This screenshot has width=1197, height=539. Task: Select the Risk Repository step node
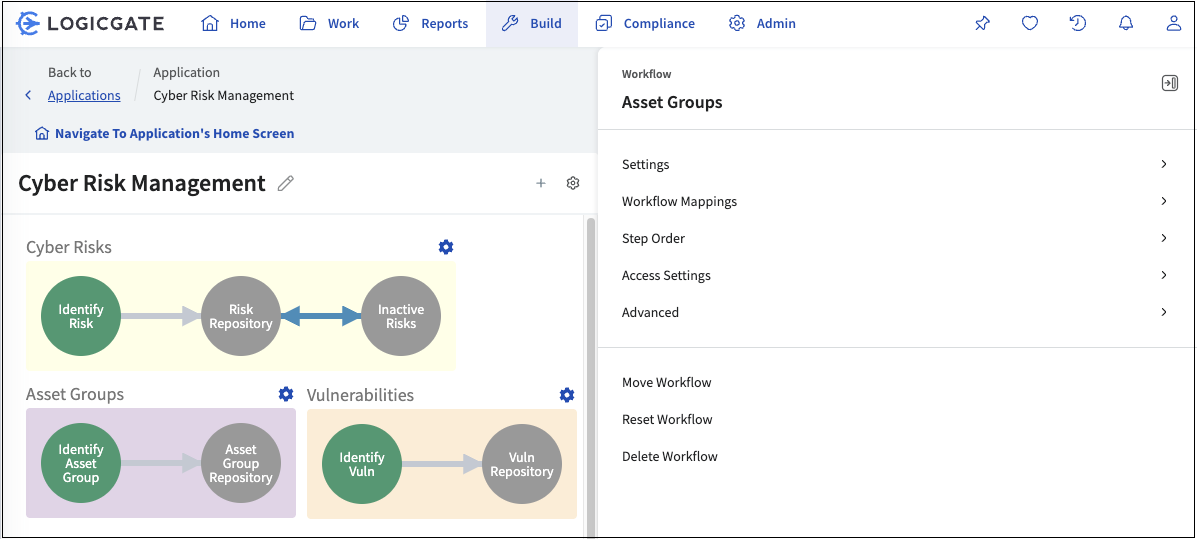[240, 316]
